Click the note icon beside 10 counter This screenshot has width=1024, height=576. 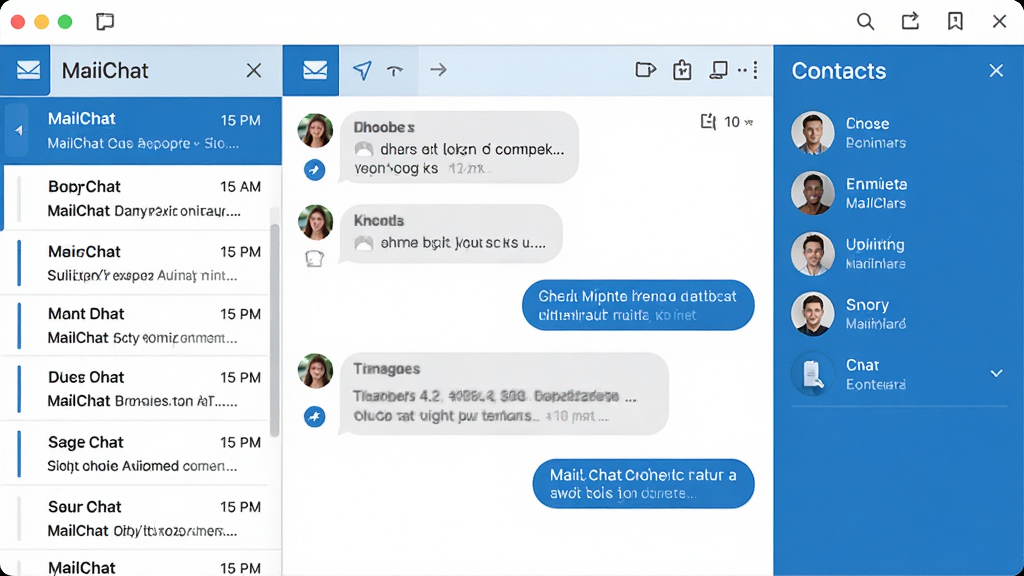[x=708, y=121]
